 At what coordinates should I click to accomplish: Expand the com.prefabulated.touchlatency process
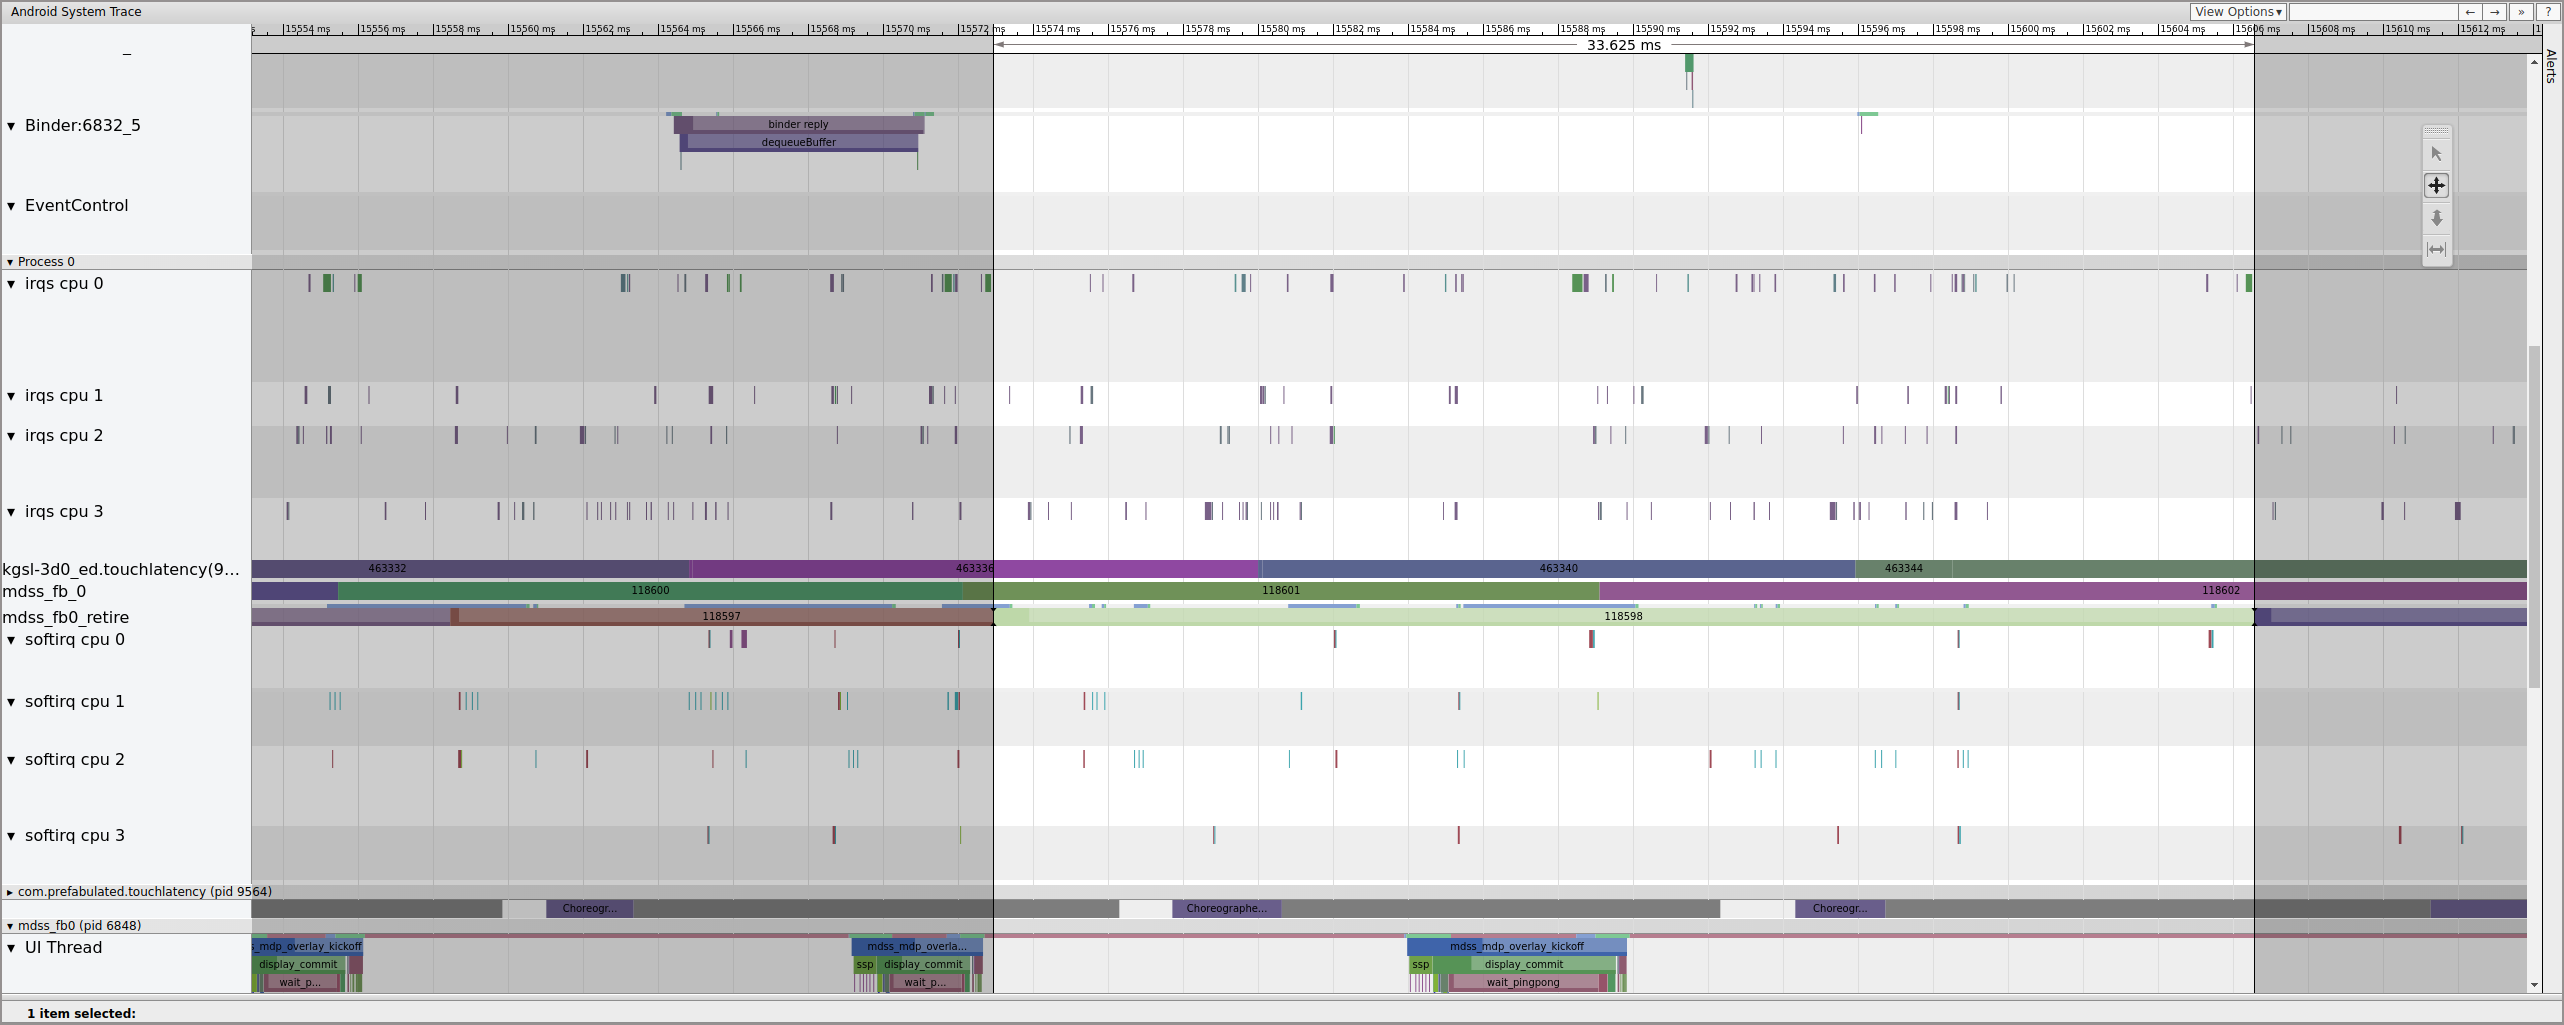[x=10, y=892]
